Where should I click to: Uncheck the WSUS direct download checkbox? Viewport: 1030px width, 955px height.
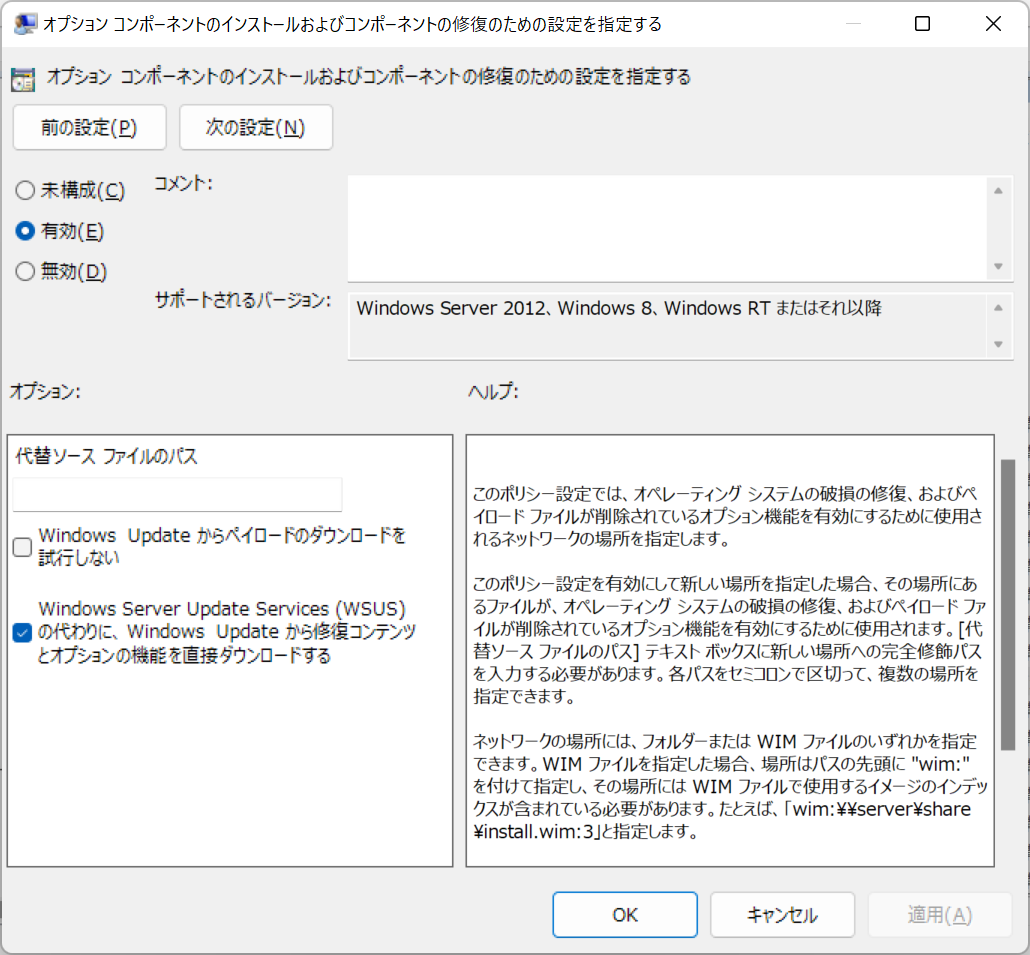(x=22, y=633)
